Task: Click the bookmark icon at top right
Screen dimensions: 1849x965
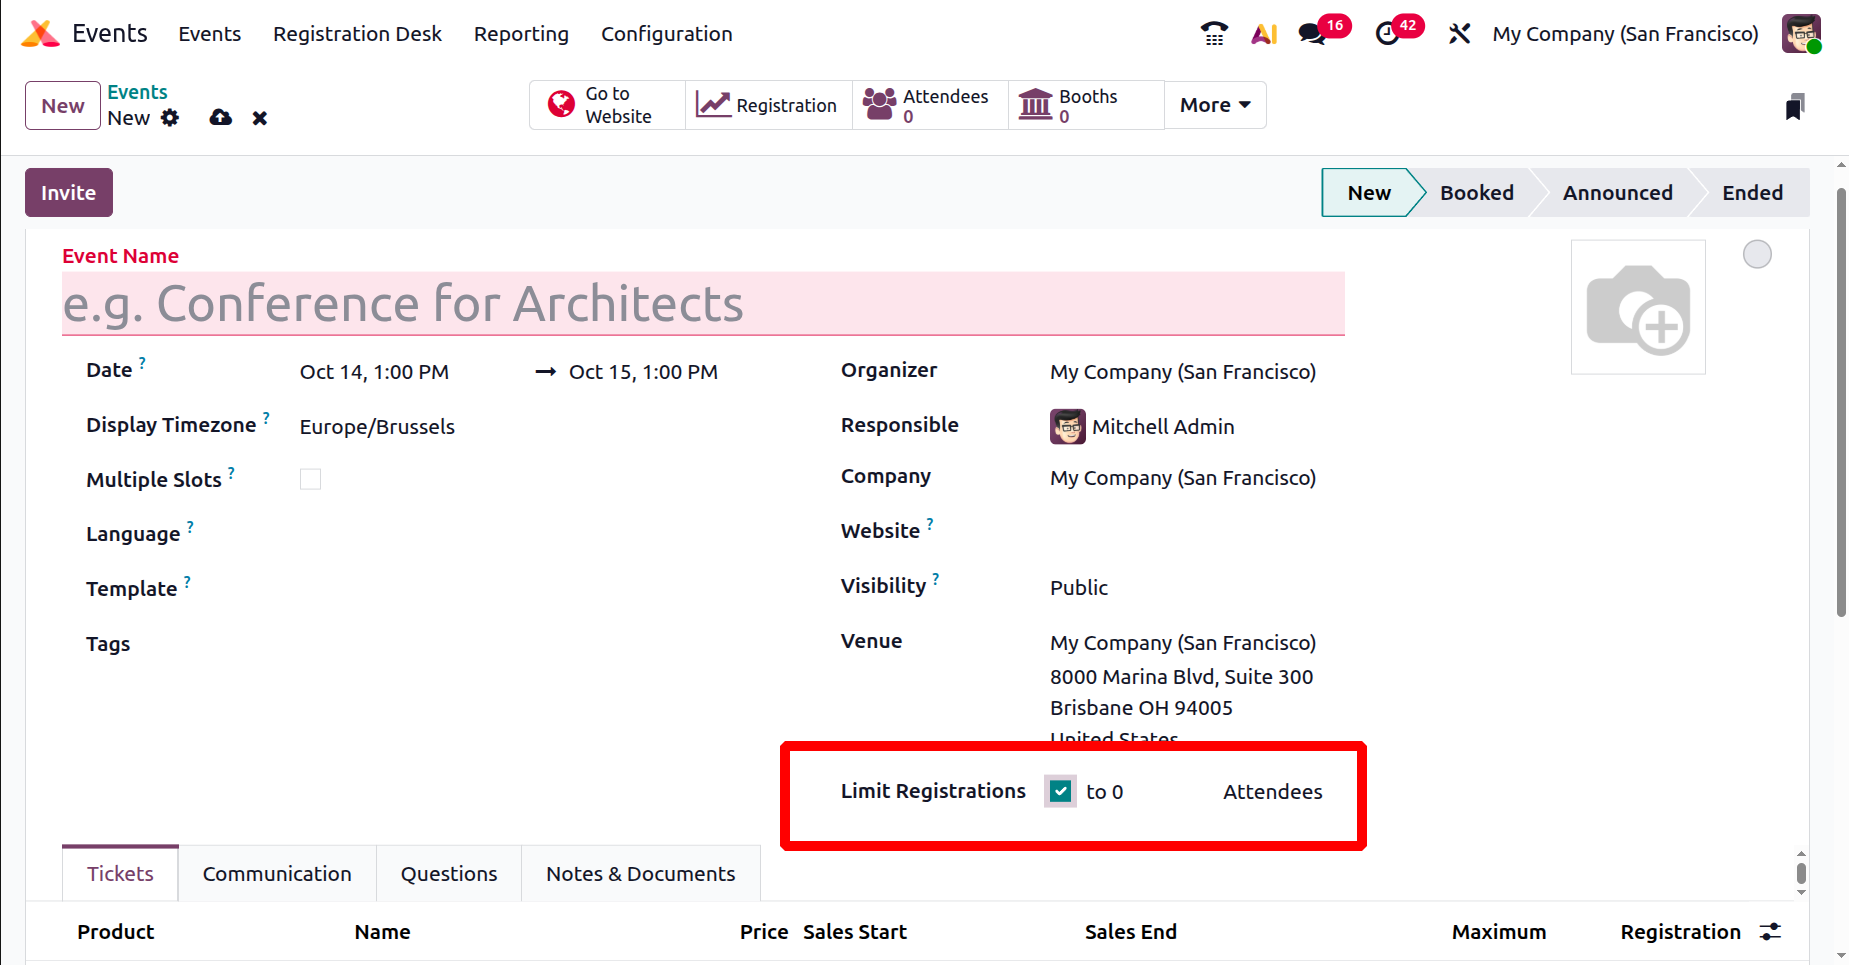Action: (1794, 107)
